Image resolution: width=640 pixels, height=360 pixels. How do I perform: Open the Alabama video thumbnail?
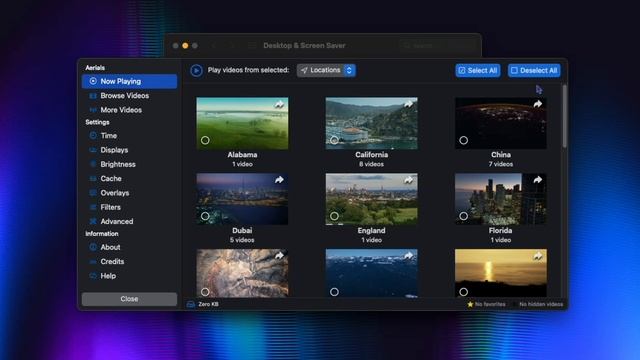(x=242, y=123)
